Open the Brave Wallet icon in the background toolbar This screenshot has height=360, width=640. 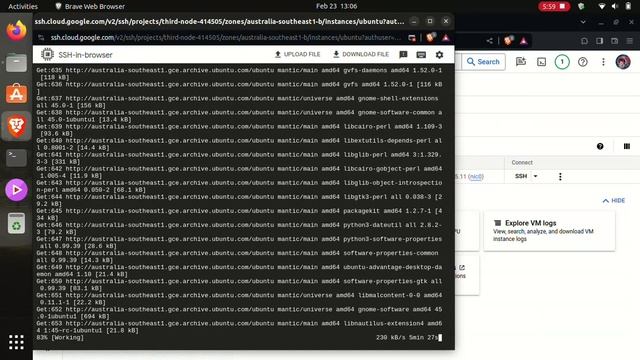coord(615,41)
